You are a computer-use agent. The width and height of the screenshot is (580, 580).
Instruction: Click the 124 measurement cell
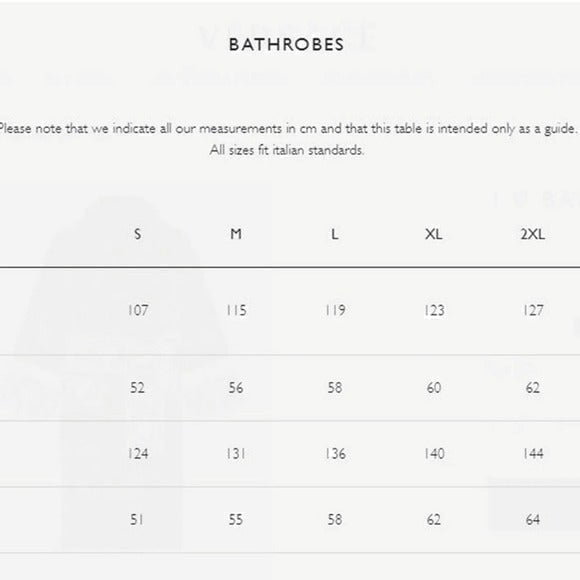(138, 453)
